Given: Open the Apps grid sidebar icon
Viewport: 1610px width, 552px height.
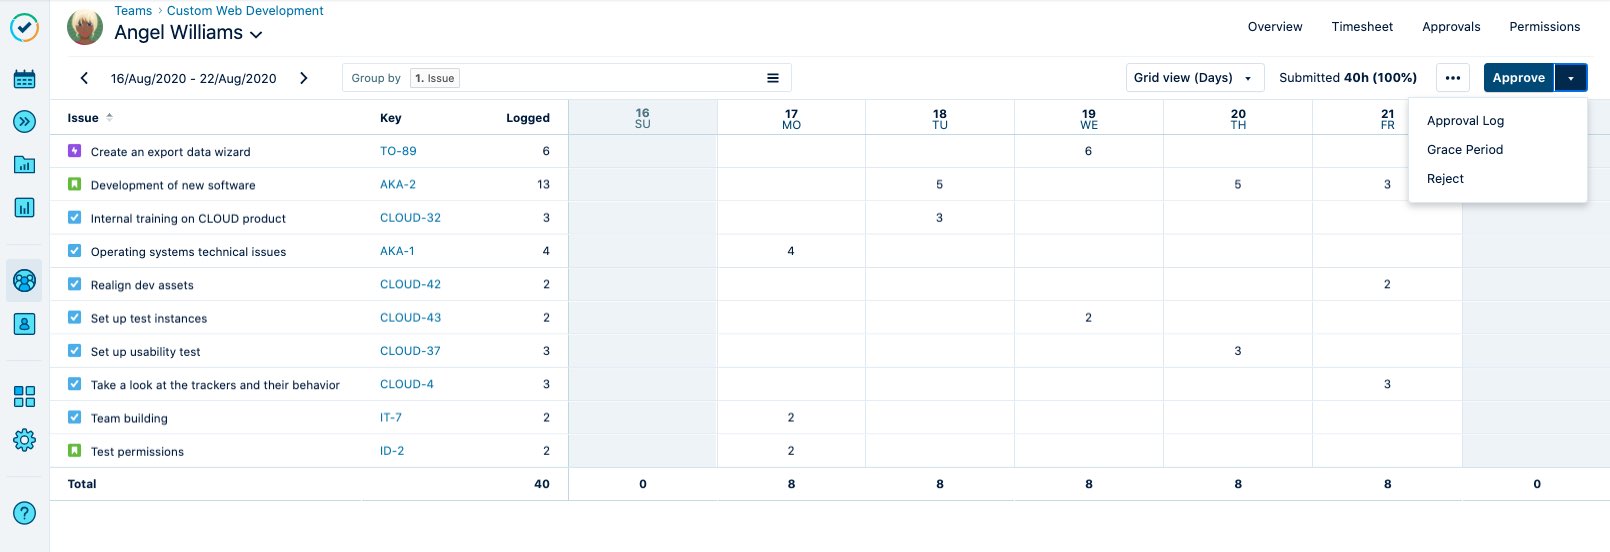Looking at the screenshot, I should (25, 397).
